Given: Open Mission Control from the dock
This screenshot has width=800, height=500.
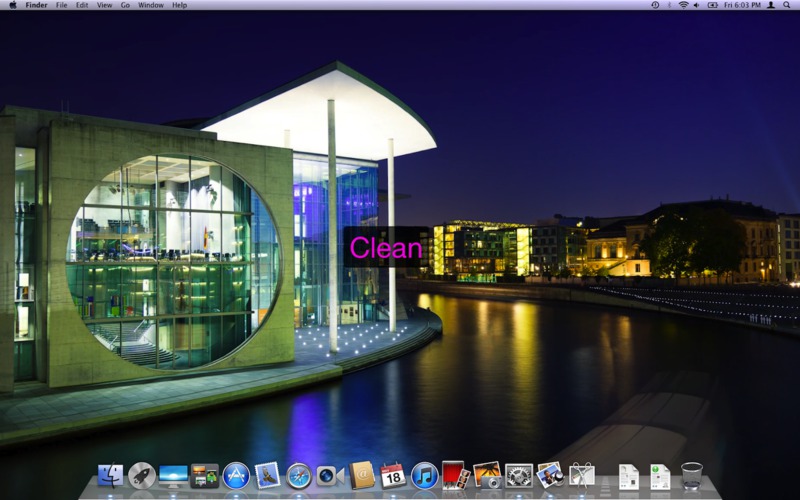Looking at the screenshot, I should pos(173,475).
